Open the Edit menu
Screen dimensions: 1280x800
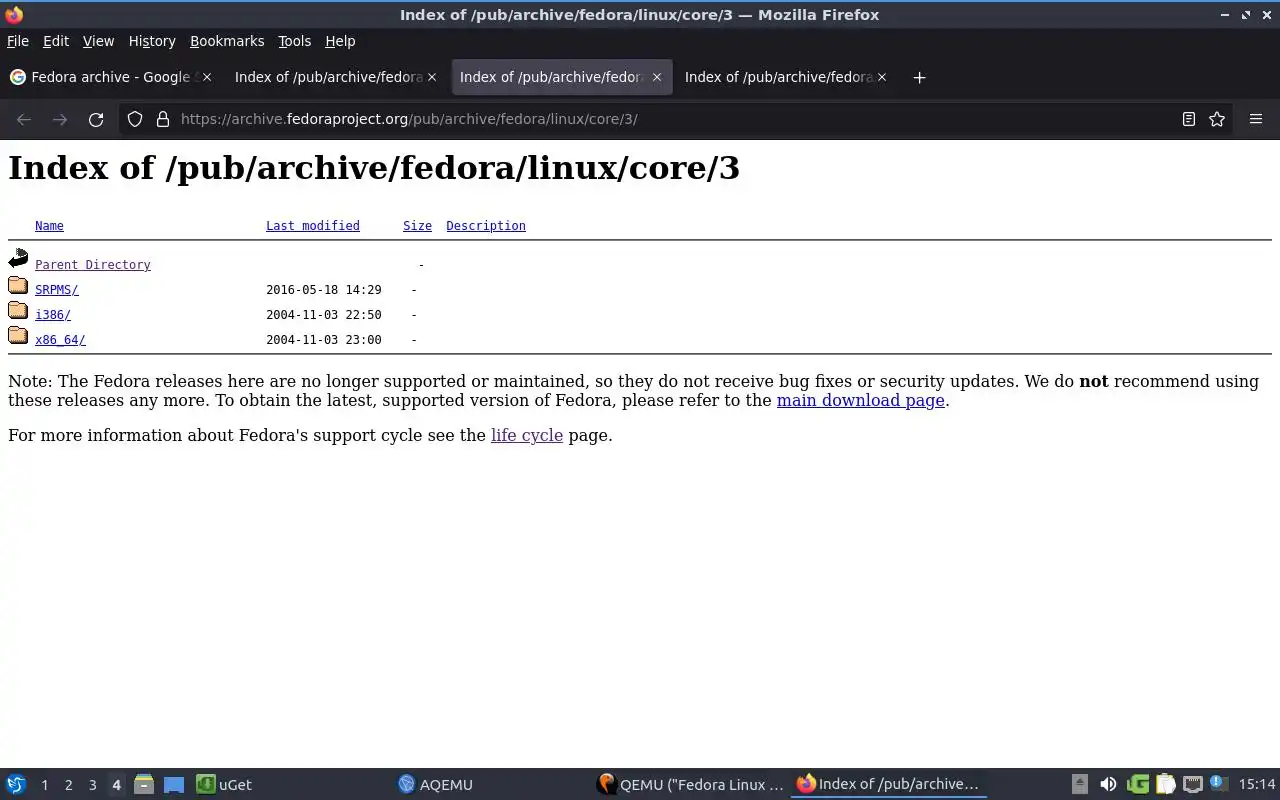click(x=56, y=41)
